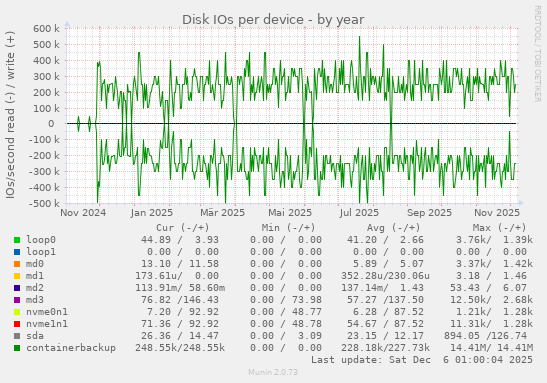
Task: Click the containerbackup dark green swatch
Action: pos(17,348)
